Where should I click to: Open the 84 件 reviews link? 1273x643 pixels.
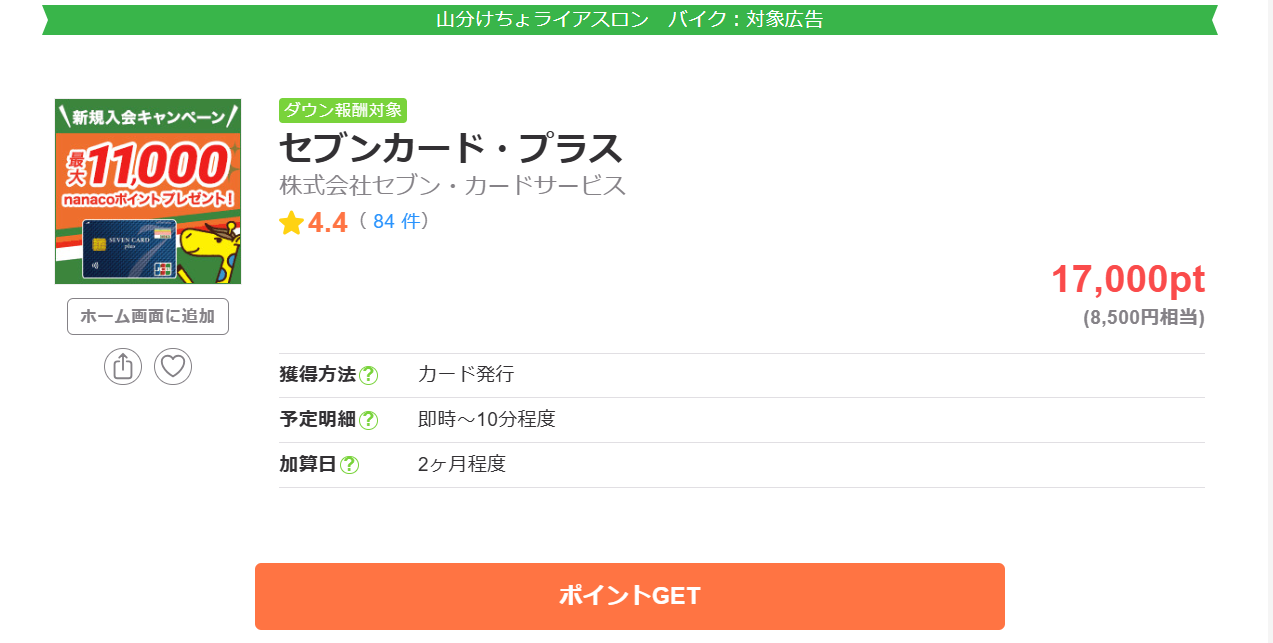tap(396, 222)
